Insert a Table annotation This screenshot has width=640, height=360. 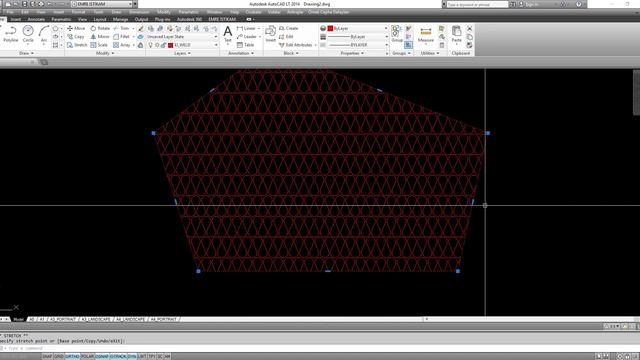[x=245, y=45]
